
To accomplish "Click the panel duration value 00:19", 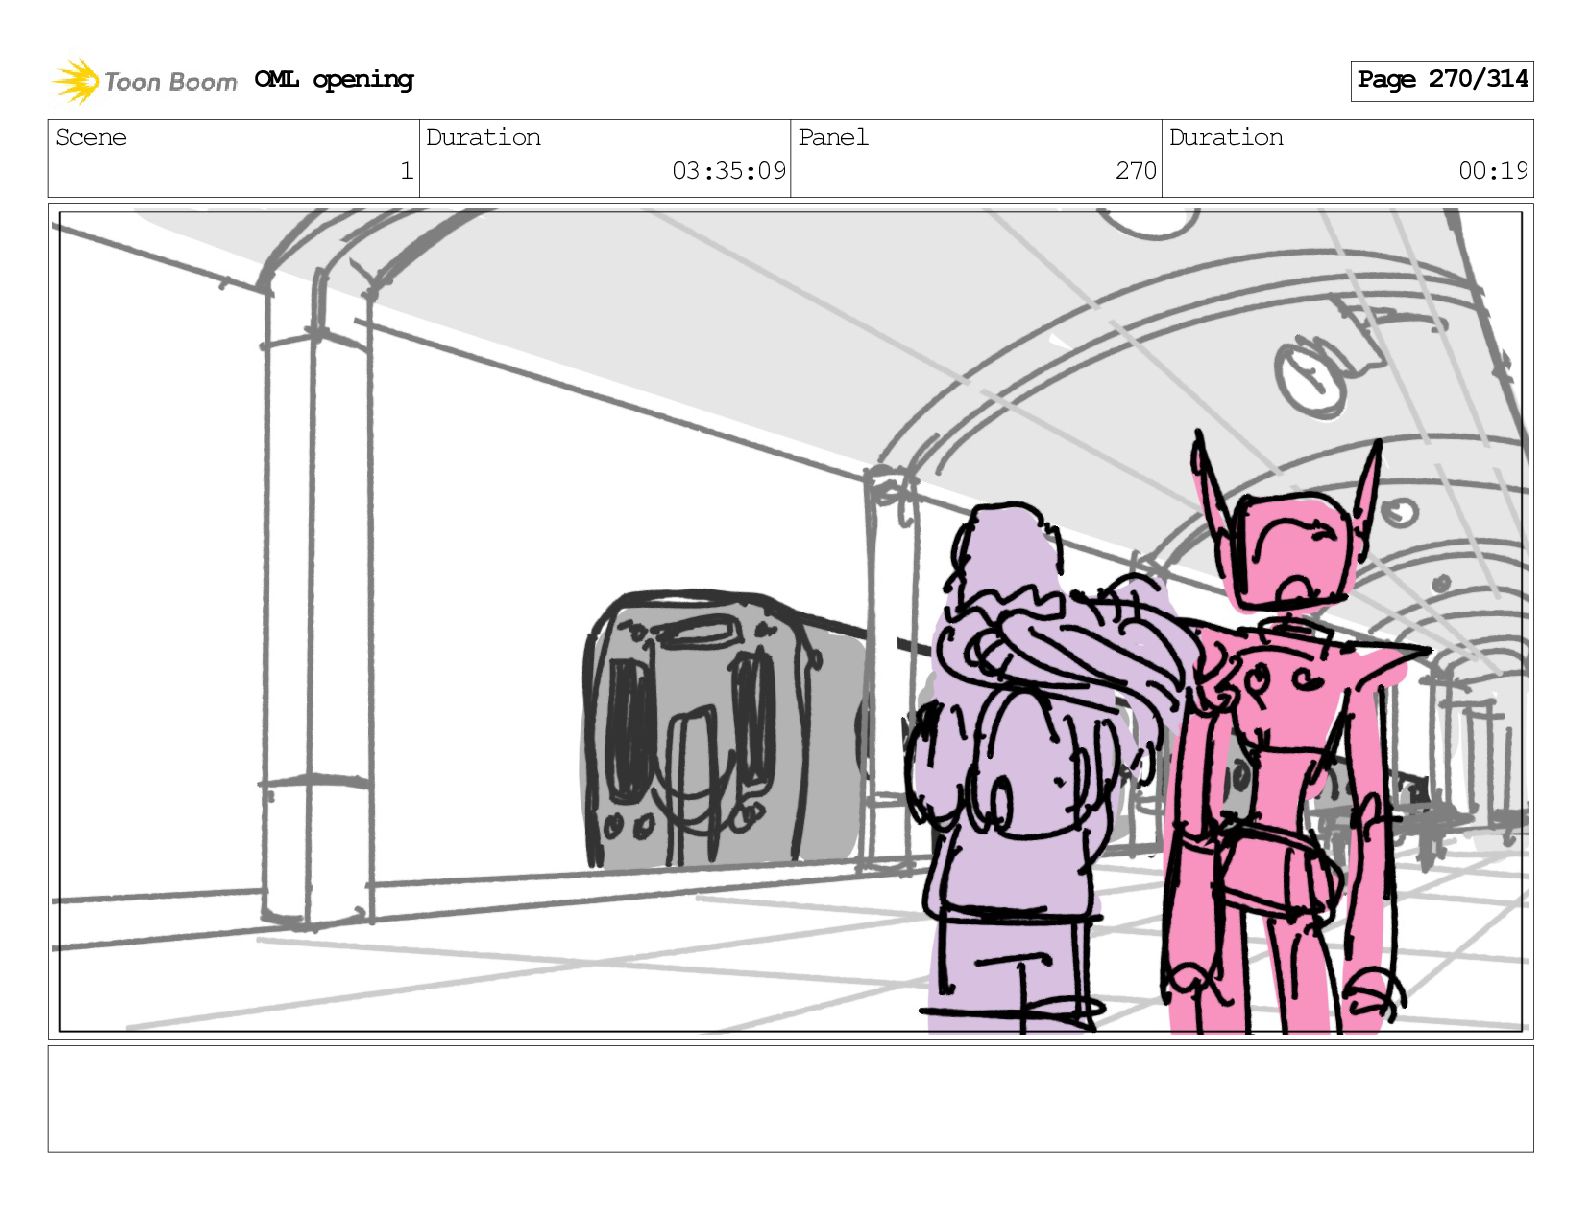I will pos(1491,171).
